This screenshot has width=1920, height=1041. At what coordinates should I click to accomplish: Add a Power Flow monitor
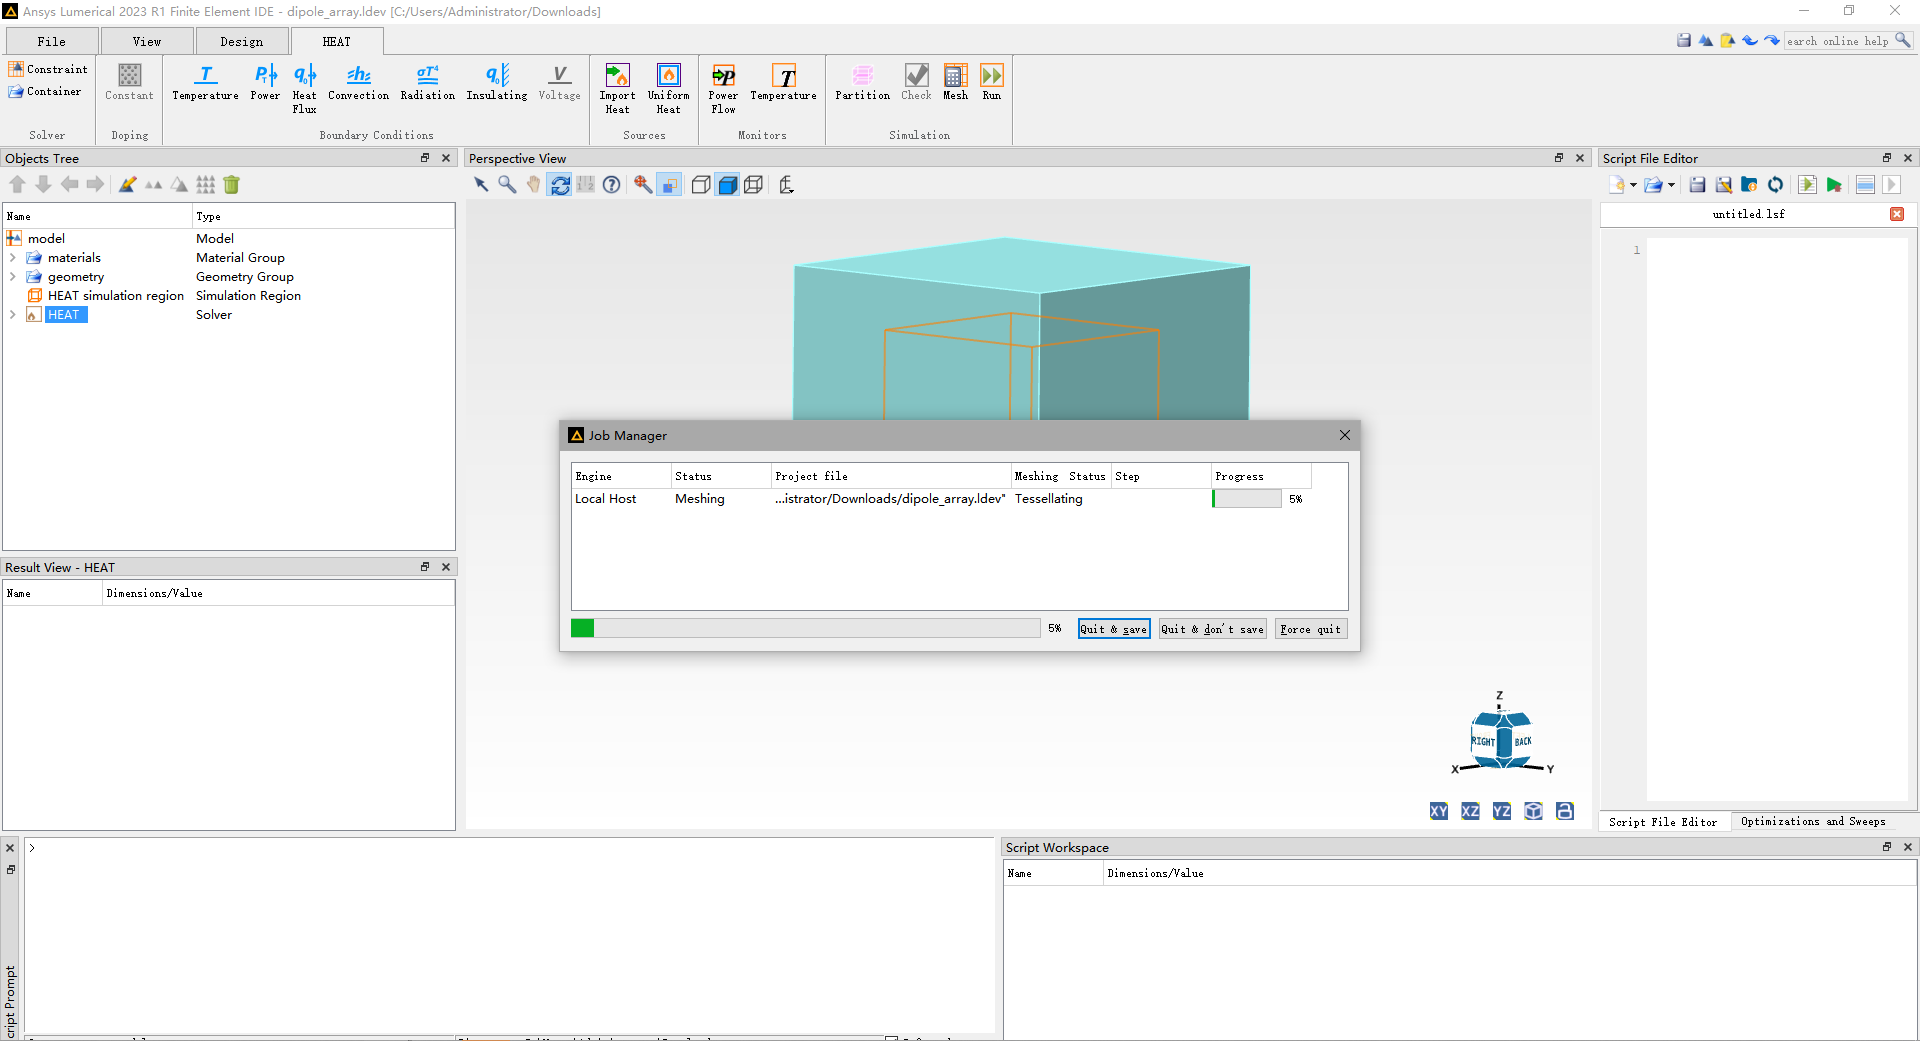point(723,89)
